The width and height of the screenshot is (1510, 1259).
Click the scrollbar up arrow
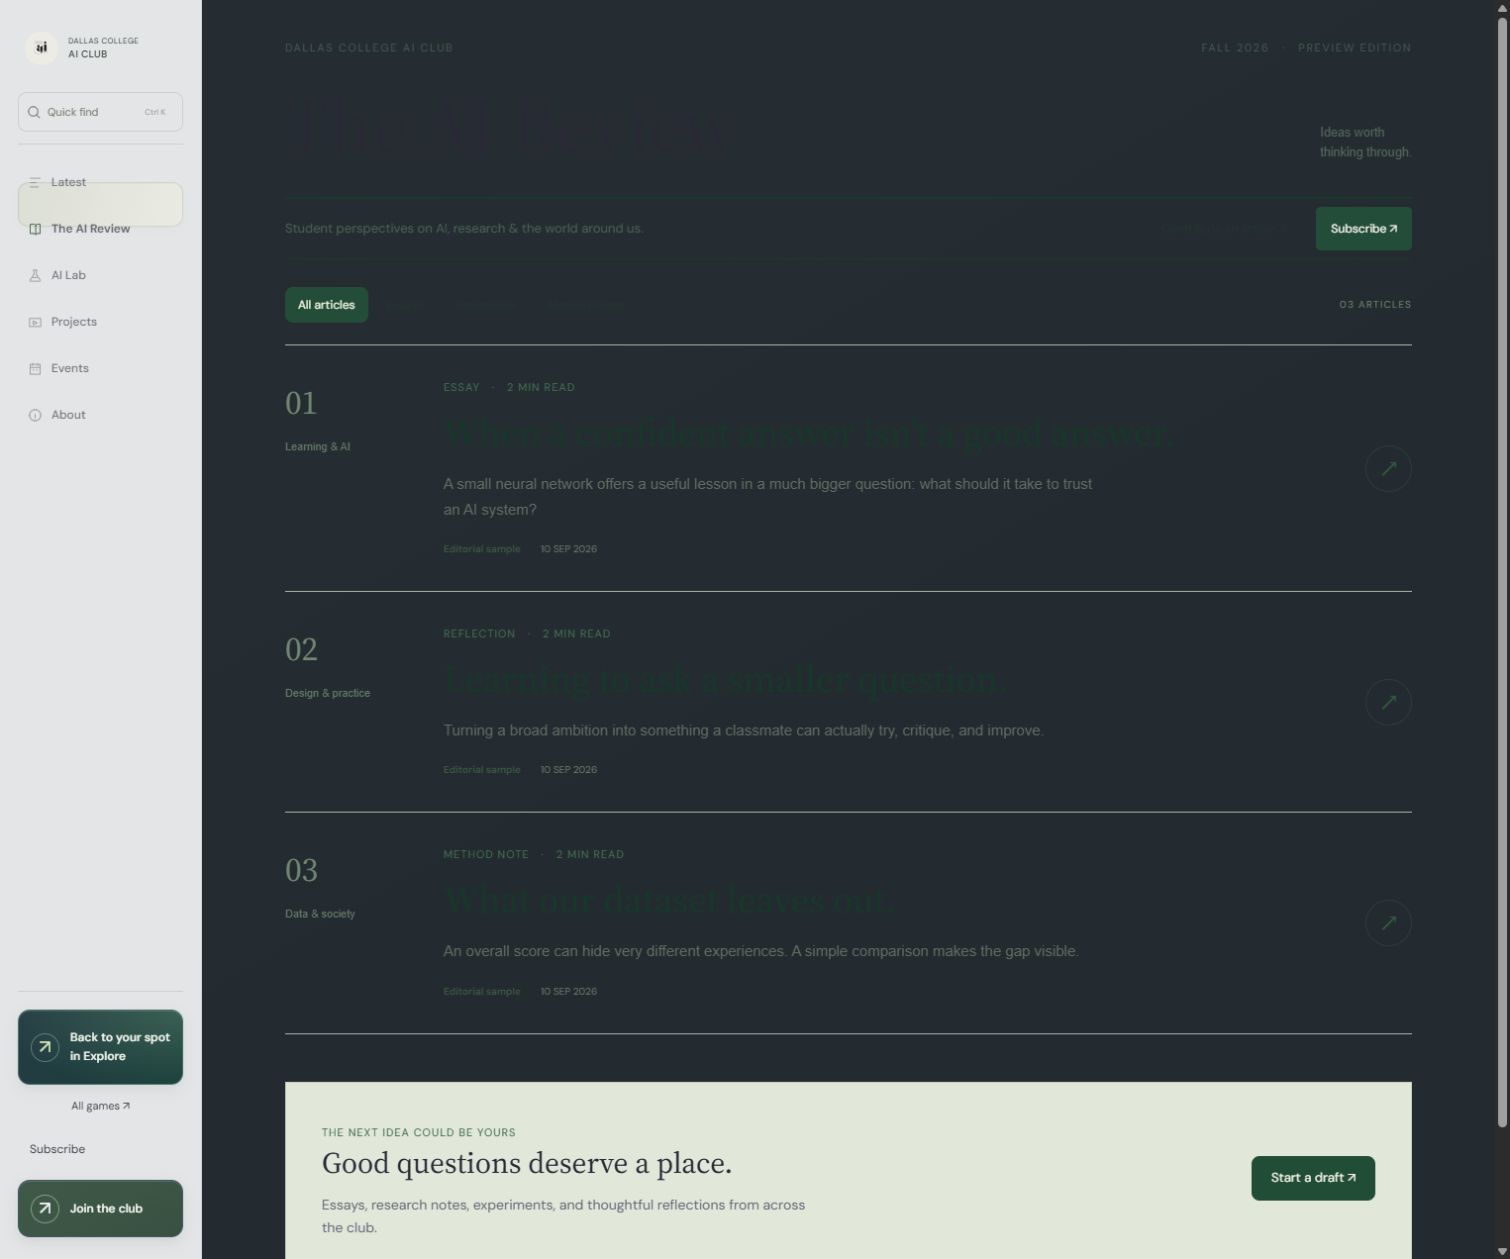1501,7
